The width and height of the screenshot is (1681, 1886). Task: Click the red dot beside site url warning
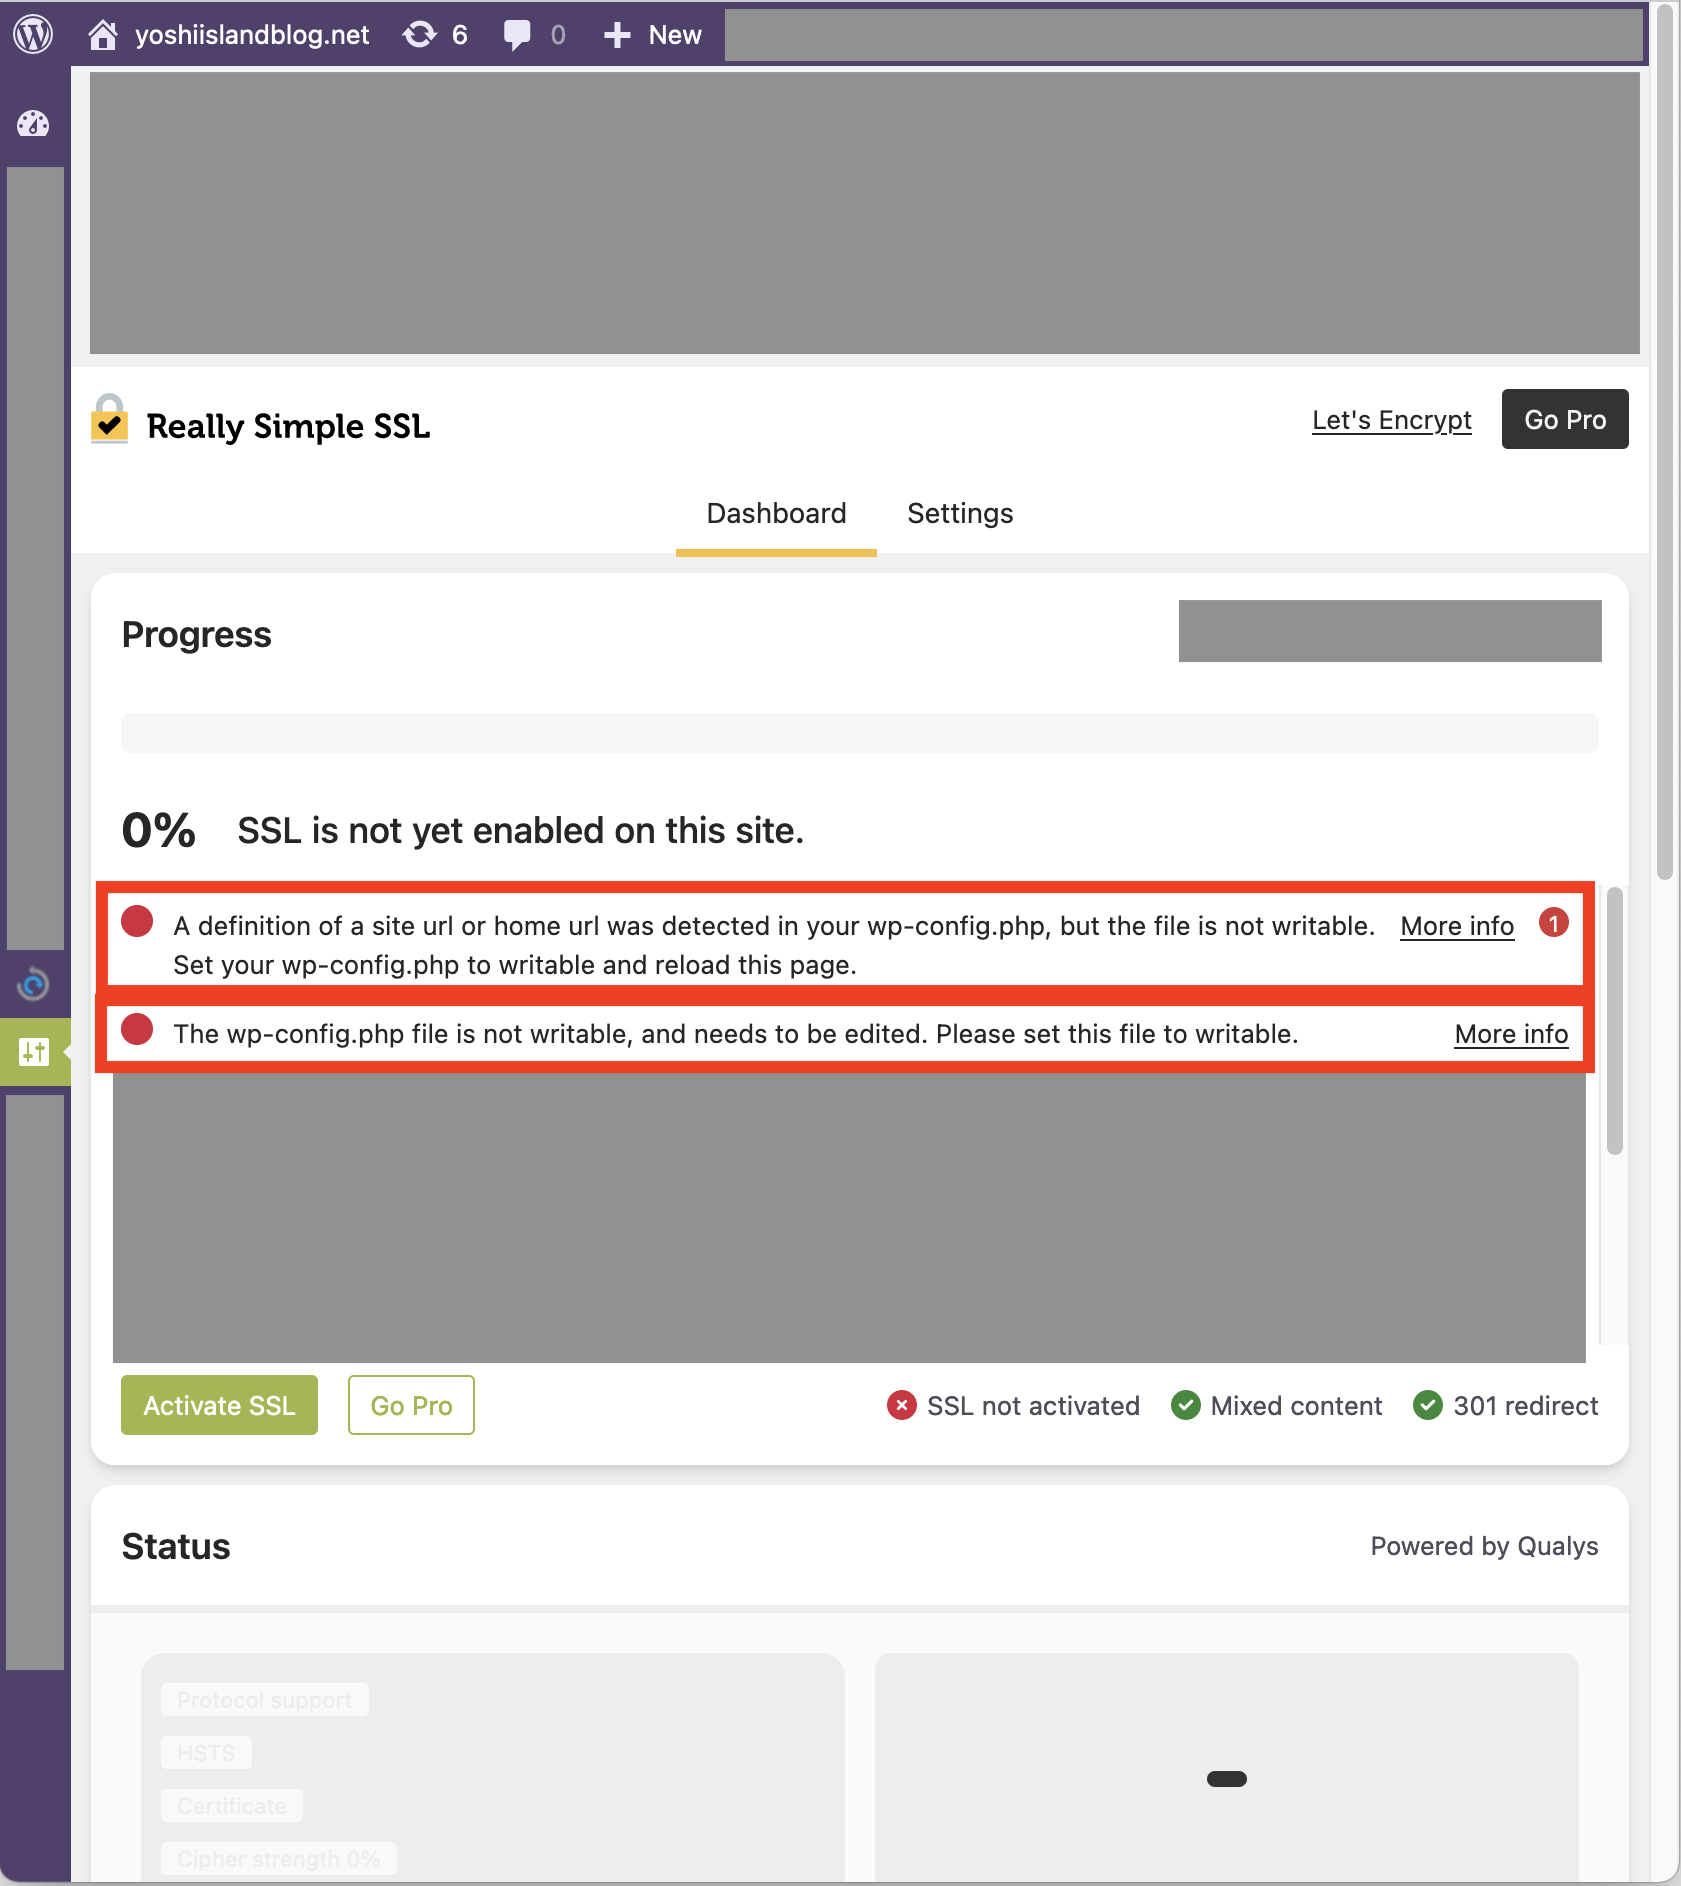tap(137, 921)
